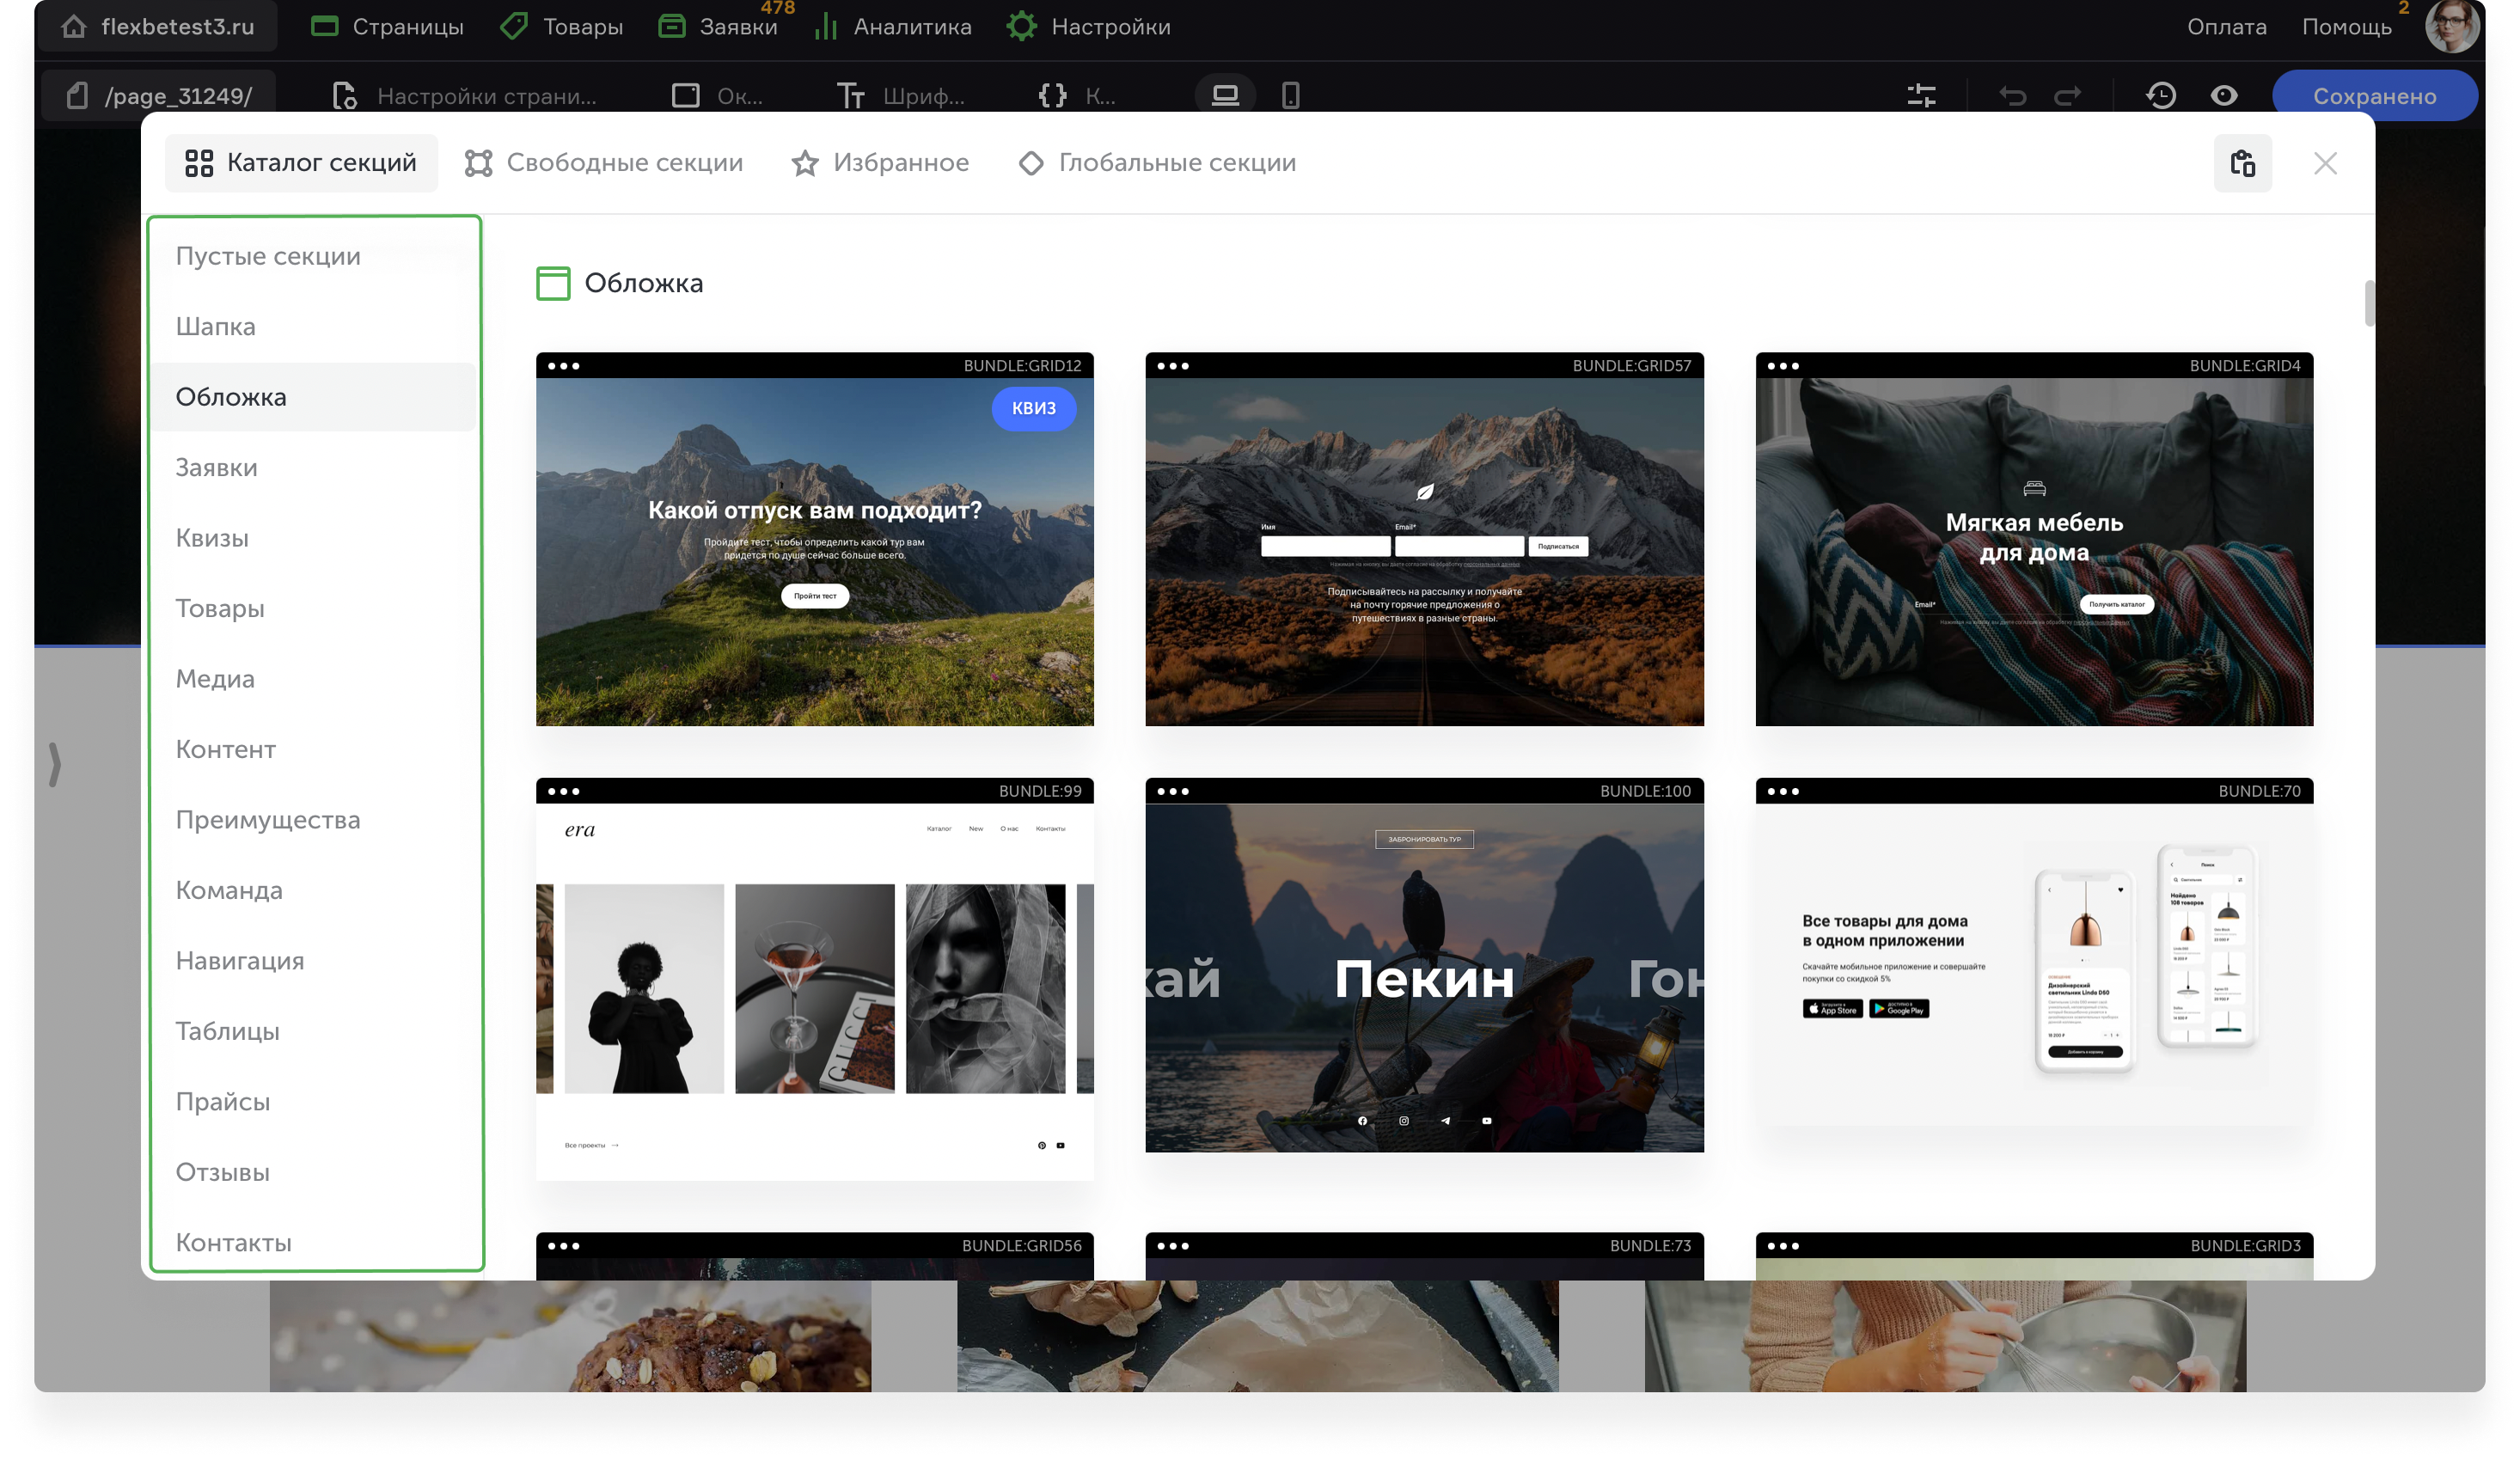Click the Каталог секций grid icon
This screenshot has height=1461, width=2520.
coord(199,163)
